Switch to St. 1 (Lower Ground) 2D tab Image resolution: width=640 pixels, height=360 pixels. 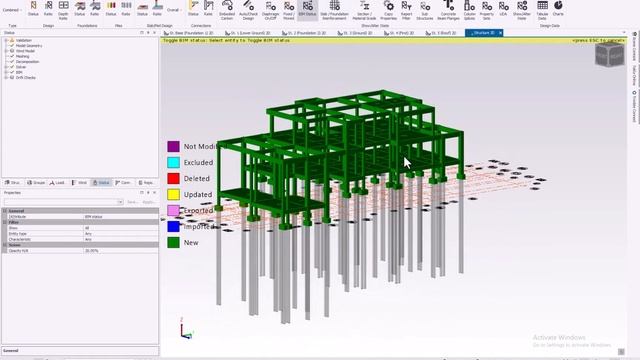click(247, 33)
